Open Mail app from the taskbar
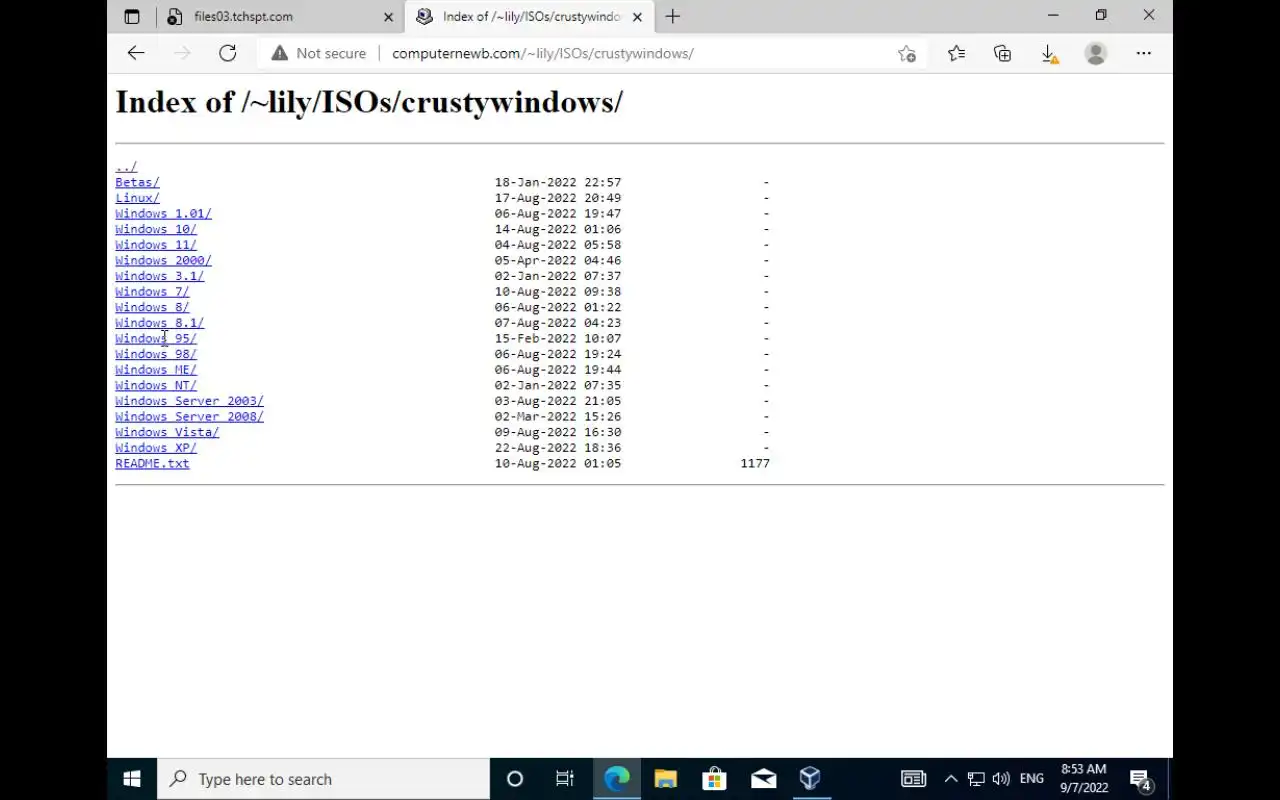Viewport: 1280px width, 800px height. (x=763, y=779)
